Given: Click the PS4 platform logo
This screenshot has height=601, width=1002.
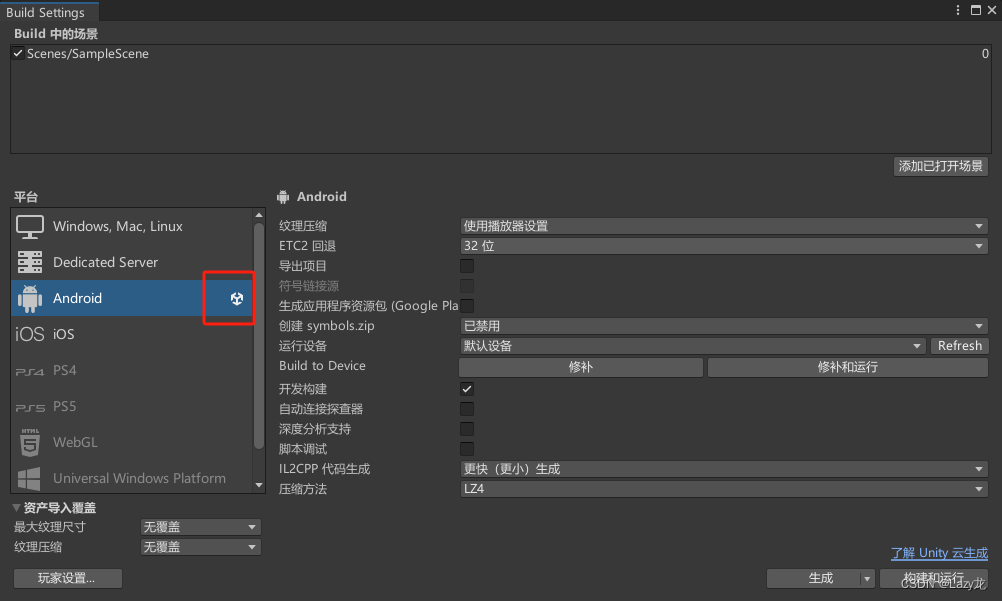Looking at the screenshot, I should 29,371.
